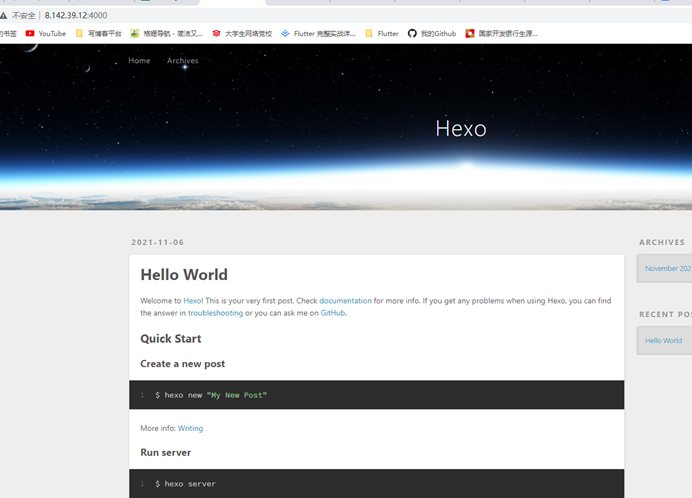Screen dimensions: 692x498
Task: Open the 写博客平台 bookmark folder
Action: pyautogui.click(x=99, y=34)
